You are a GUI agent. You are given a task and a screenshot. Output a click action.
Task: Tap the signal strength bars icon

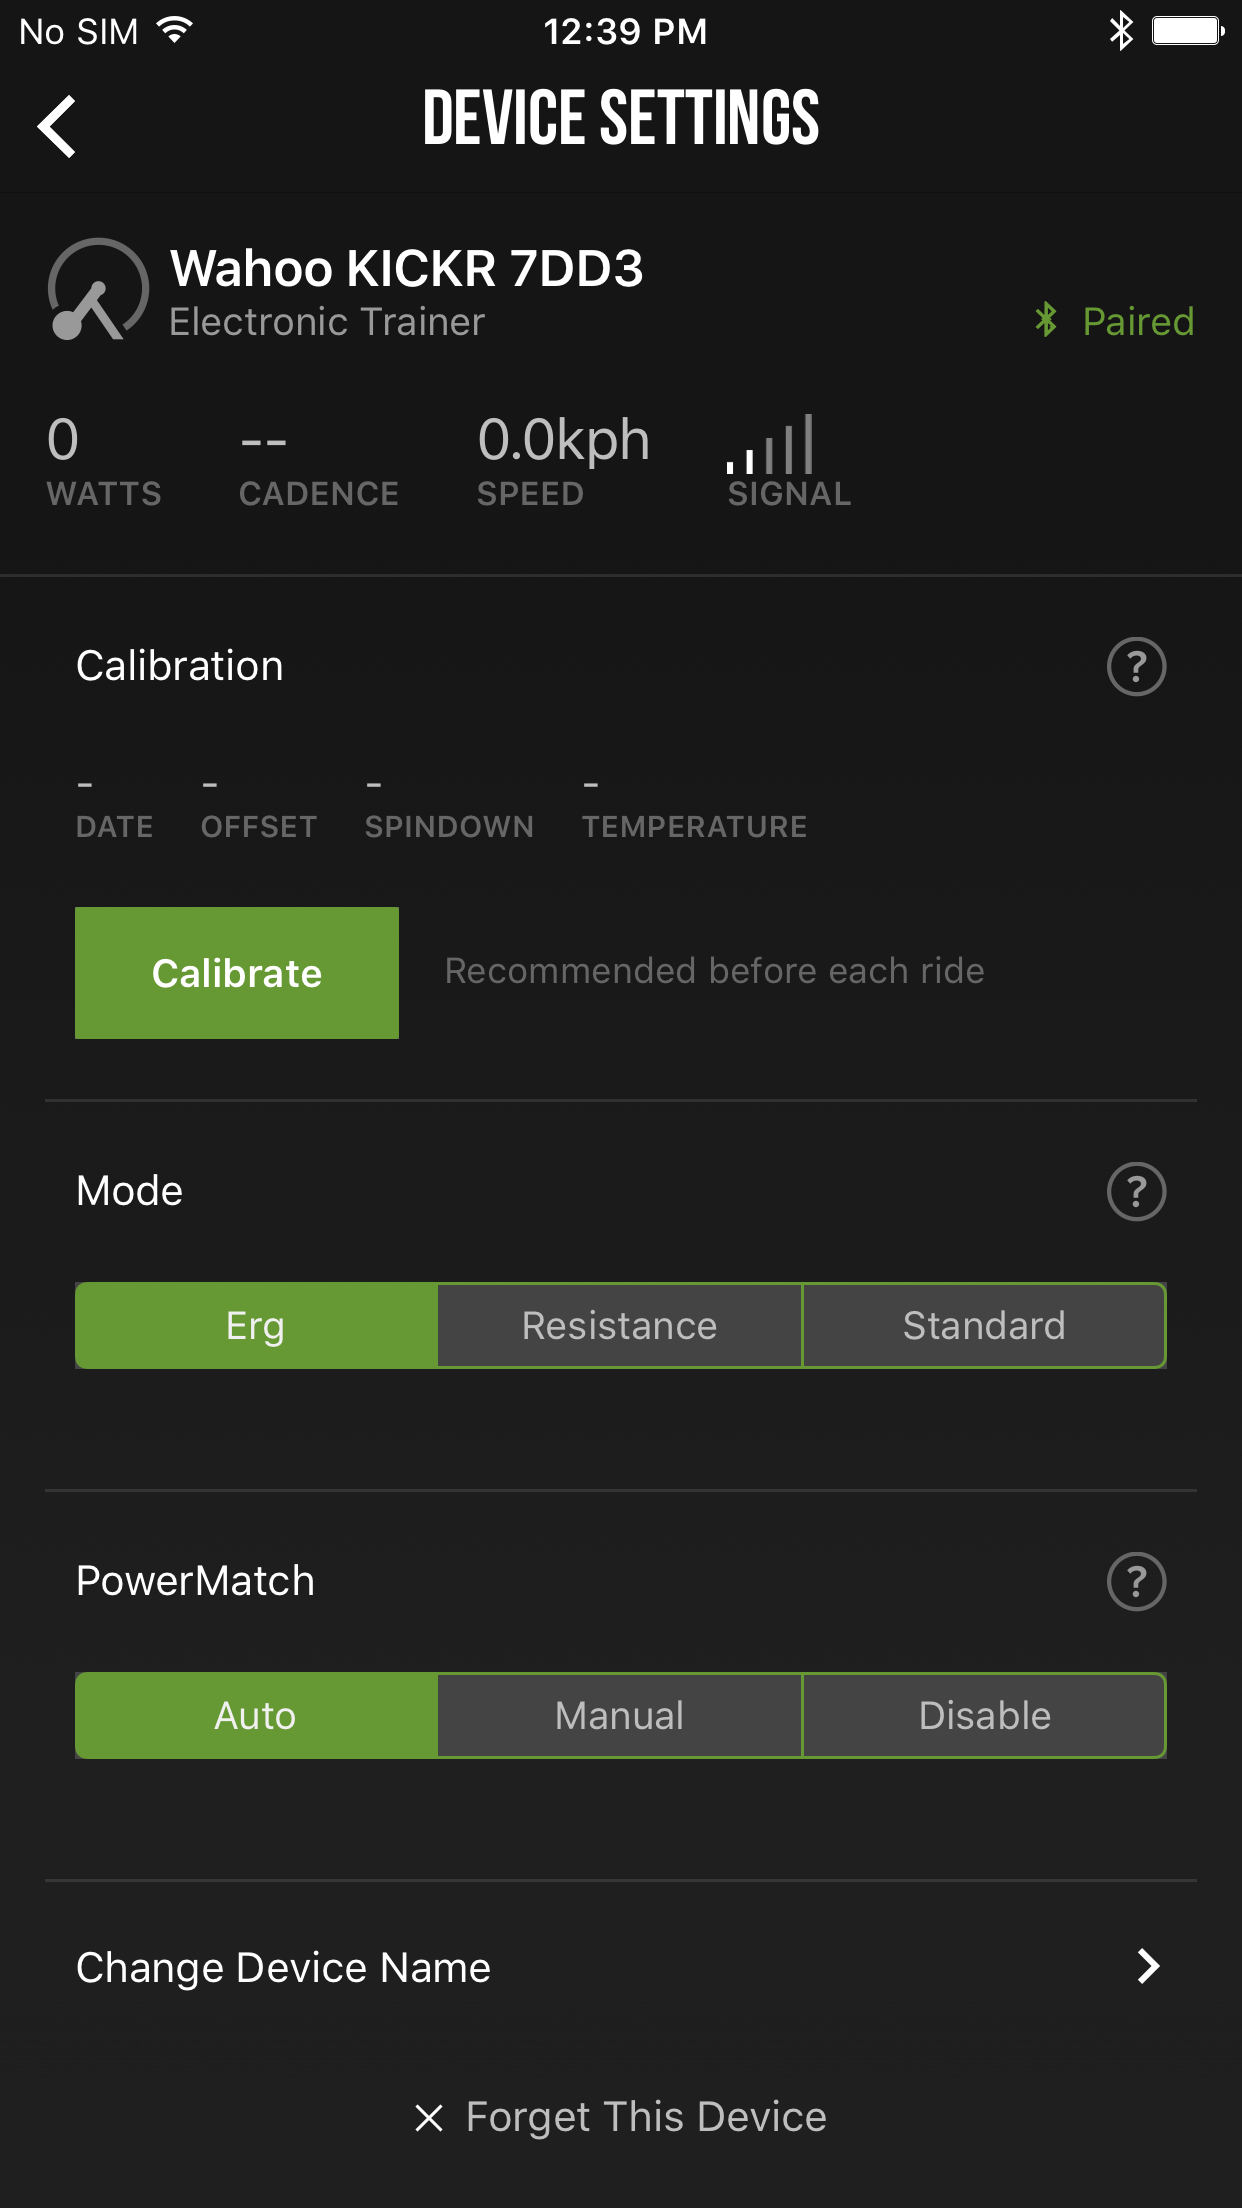pyautogui.click(x=771, y=445)
